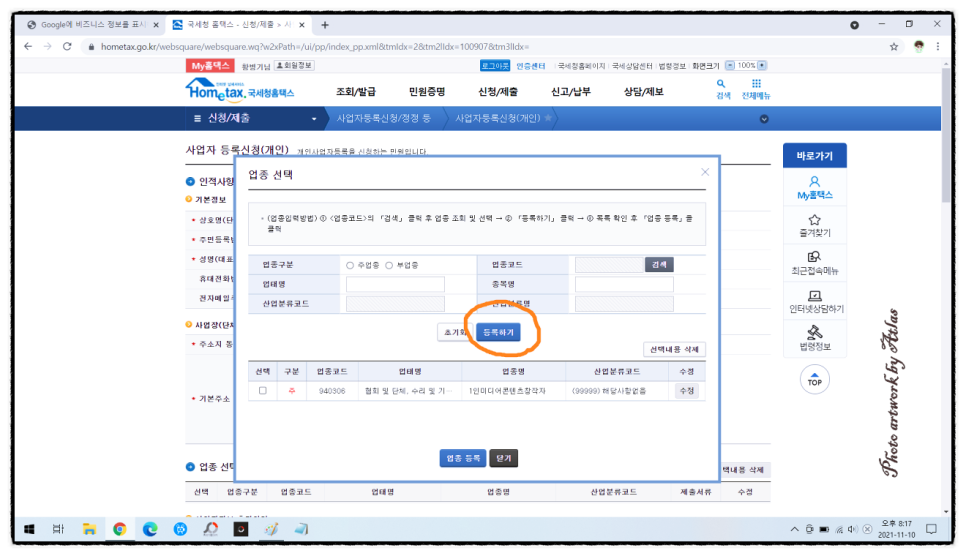Click 사업자등록신청/정정 등 breadcrumb
966x556 pixels.
pos(383,118)
